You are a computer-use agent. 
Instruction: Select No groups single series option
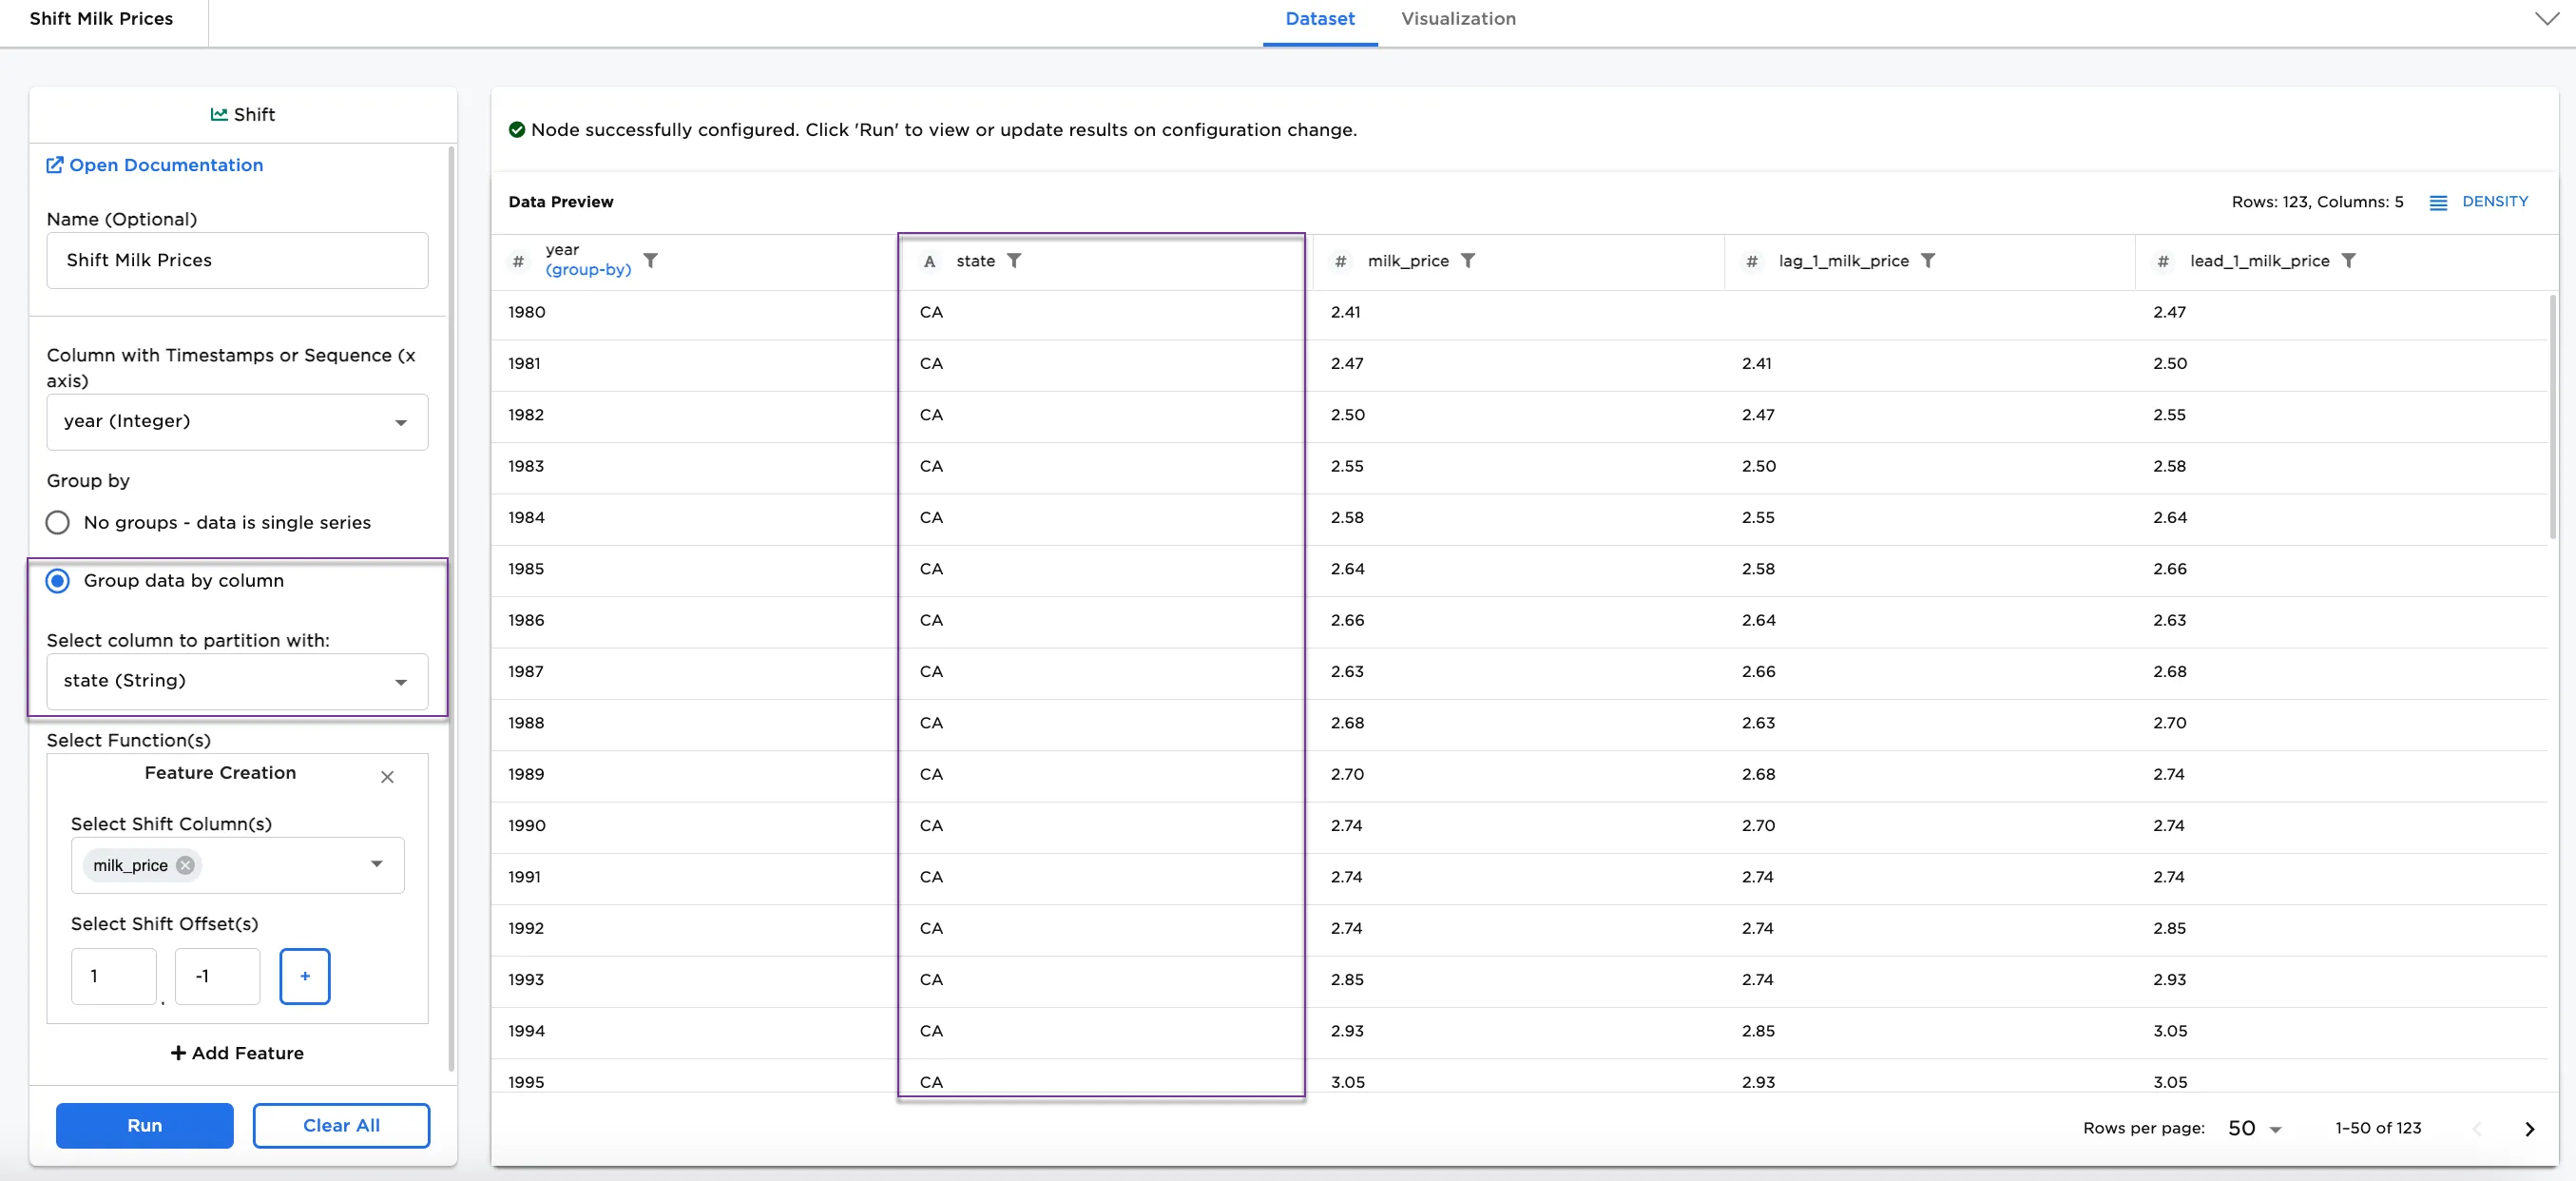58,522
